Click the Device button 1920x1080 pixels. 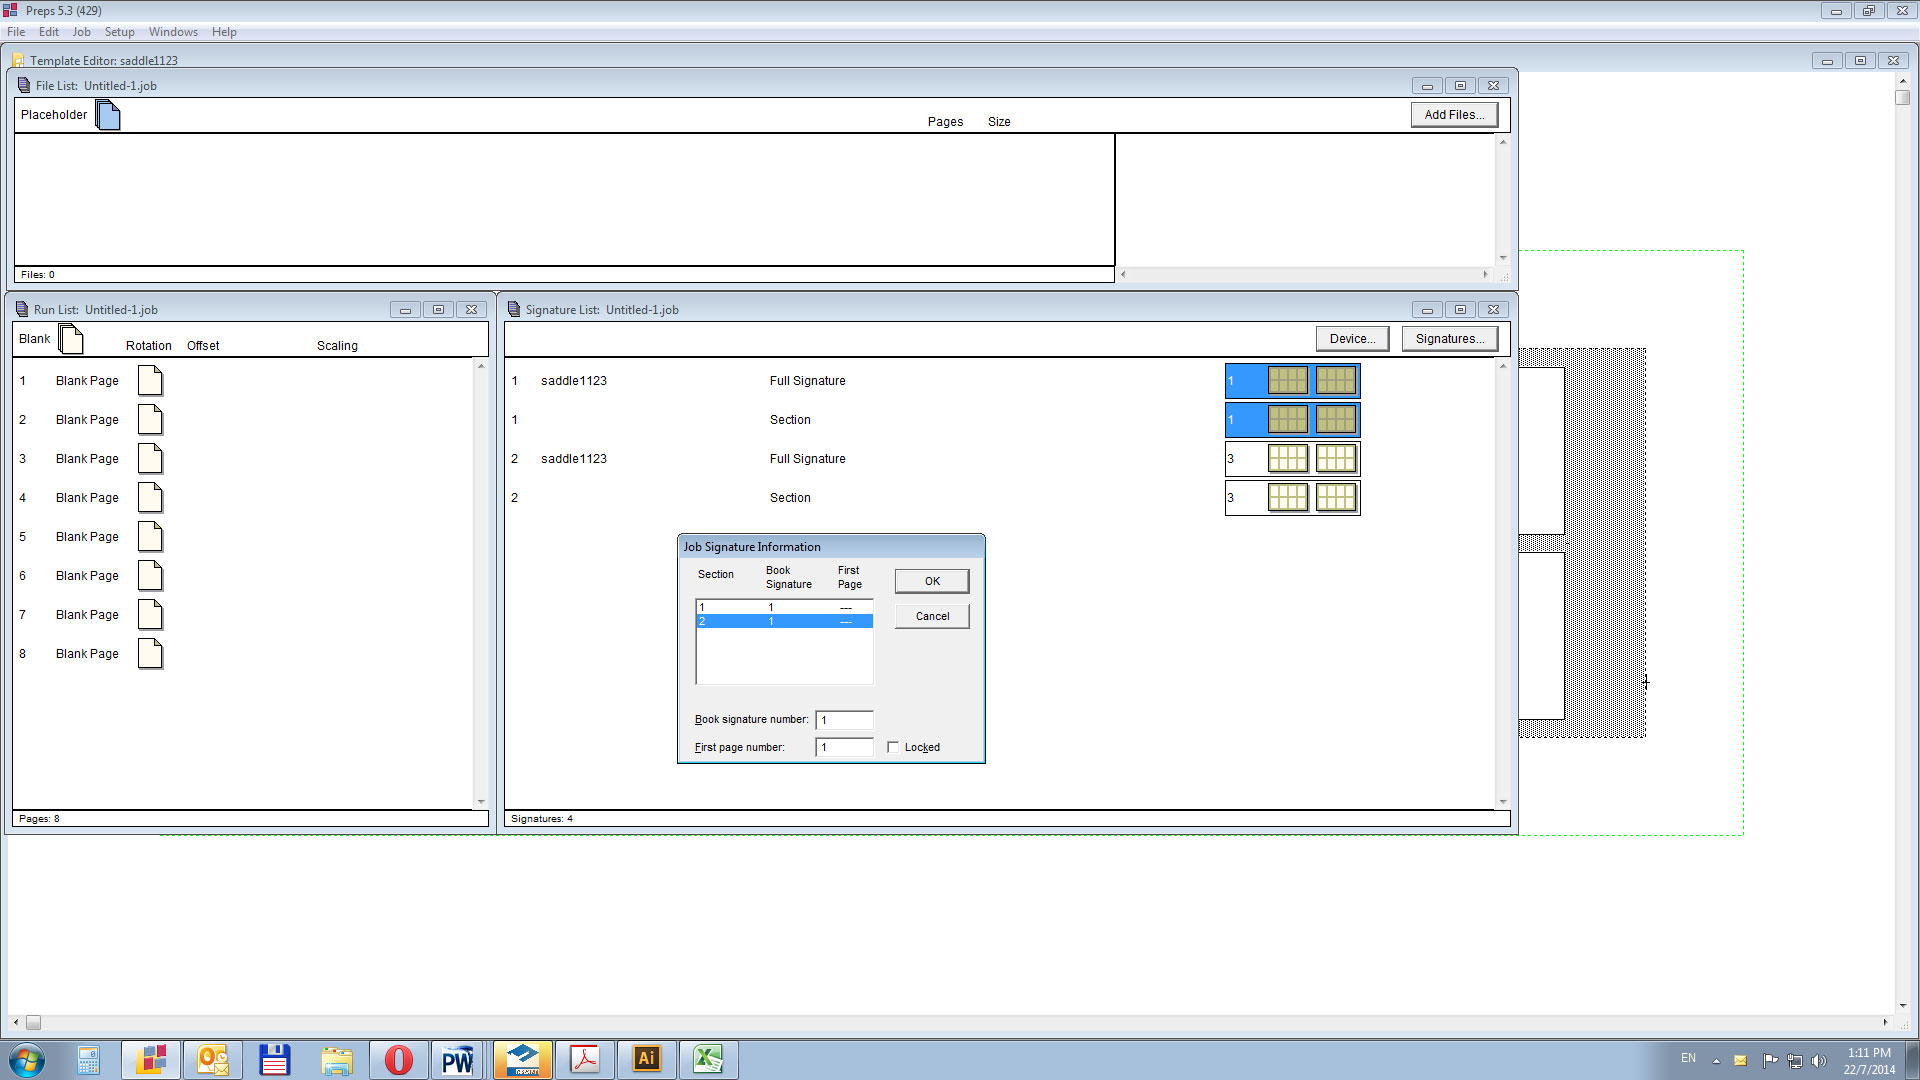click(x=1352, y=339)
